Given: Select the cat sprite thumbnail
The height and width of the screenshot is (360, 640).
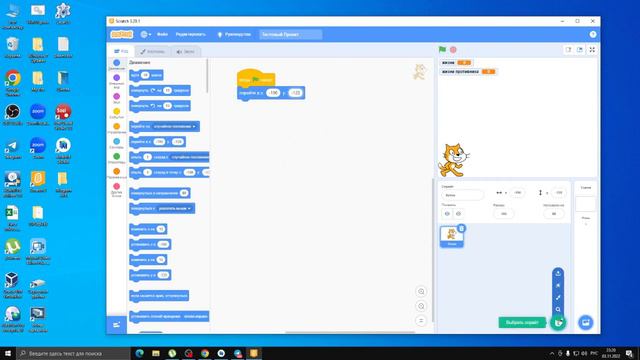Looking at the screenshot, I should (451, 236).
